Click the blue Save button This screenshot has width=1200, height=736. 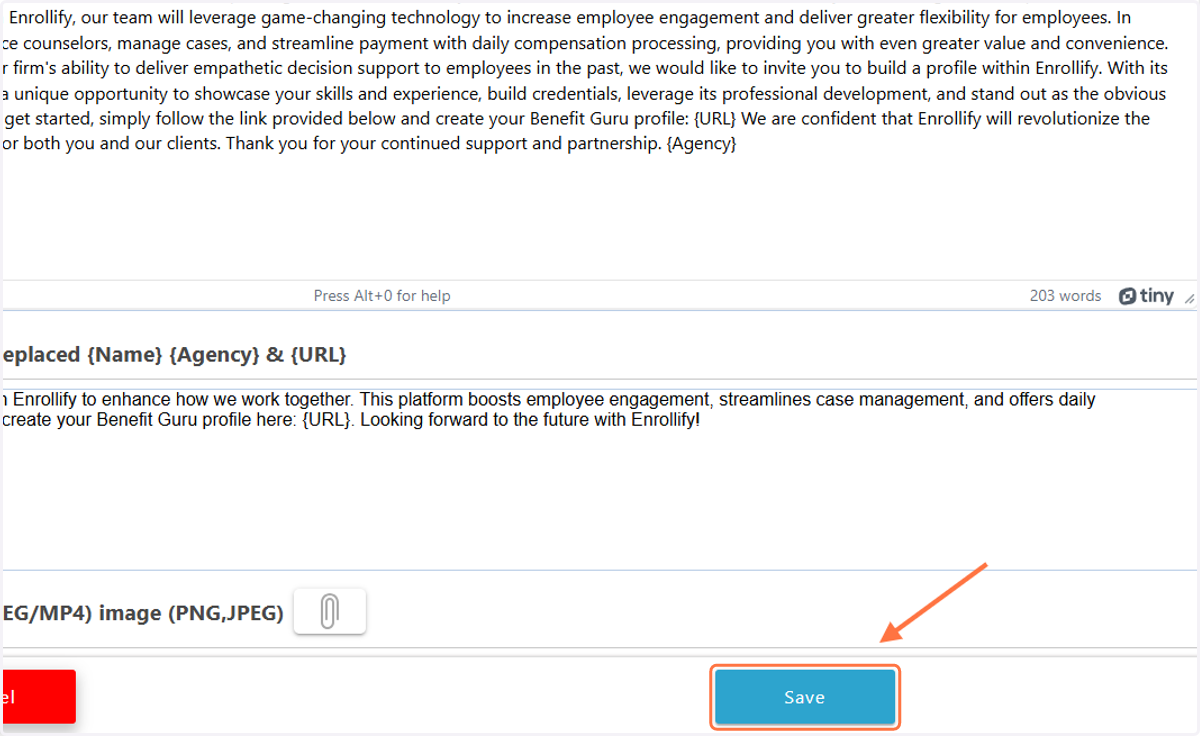(x=805, y=697)
